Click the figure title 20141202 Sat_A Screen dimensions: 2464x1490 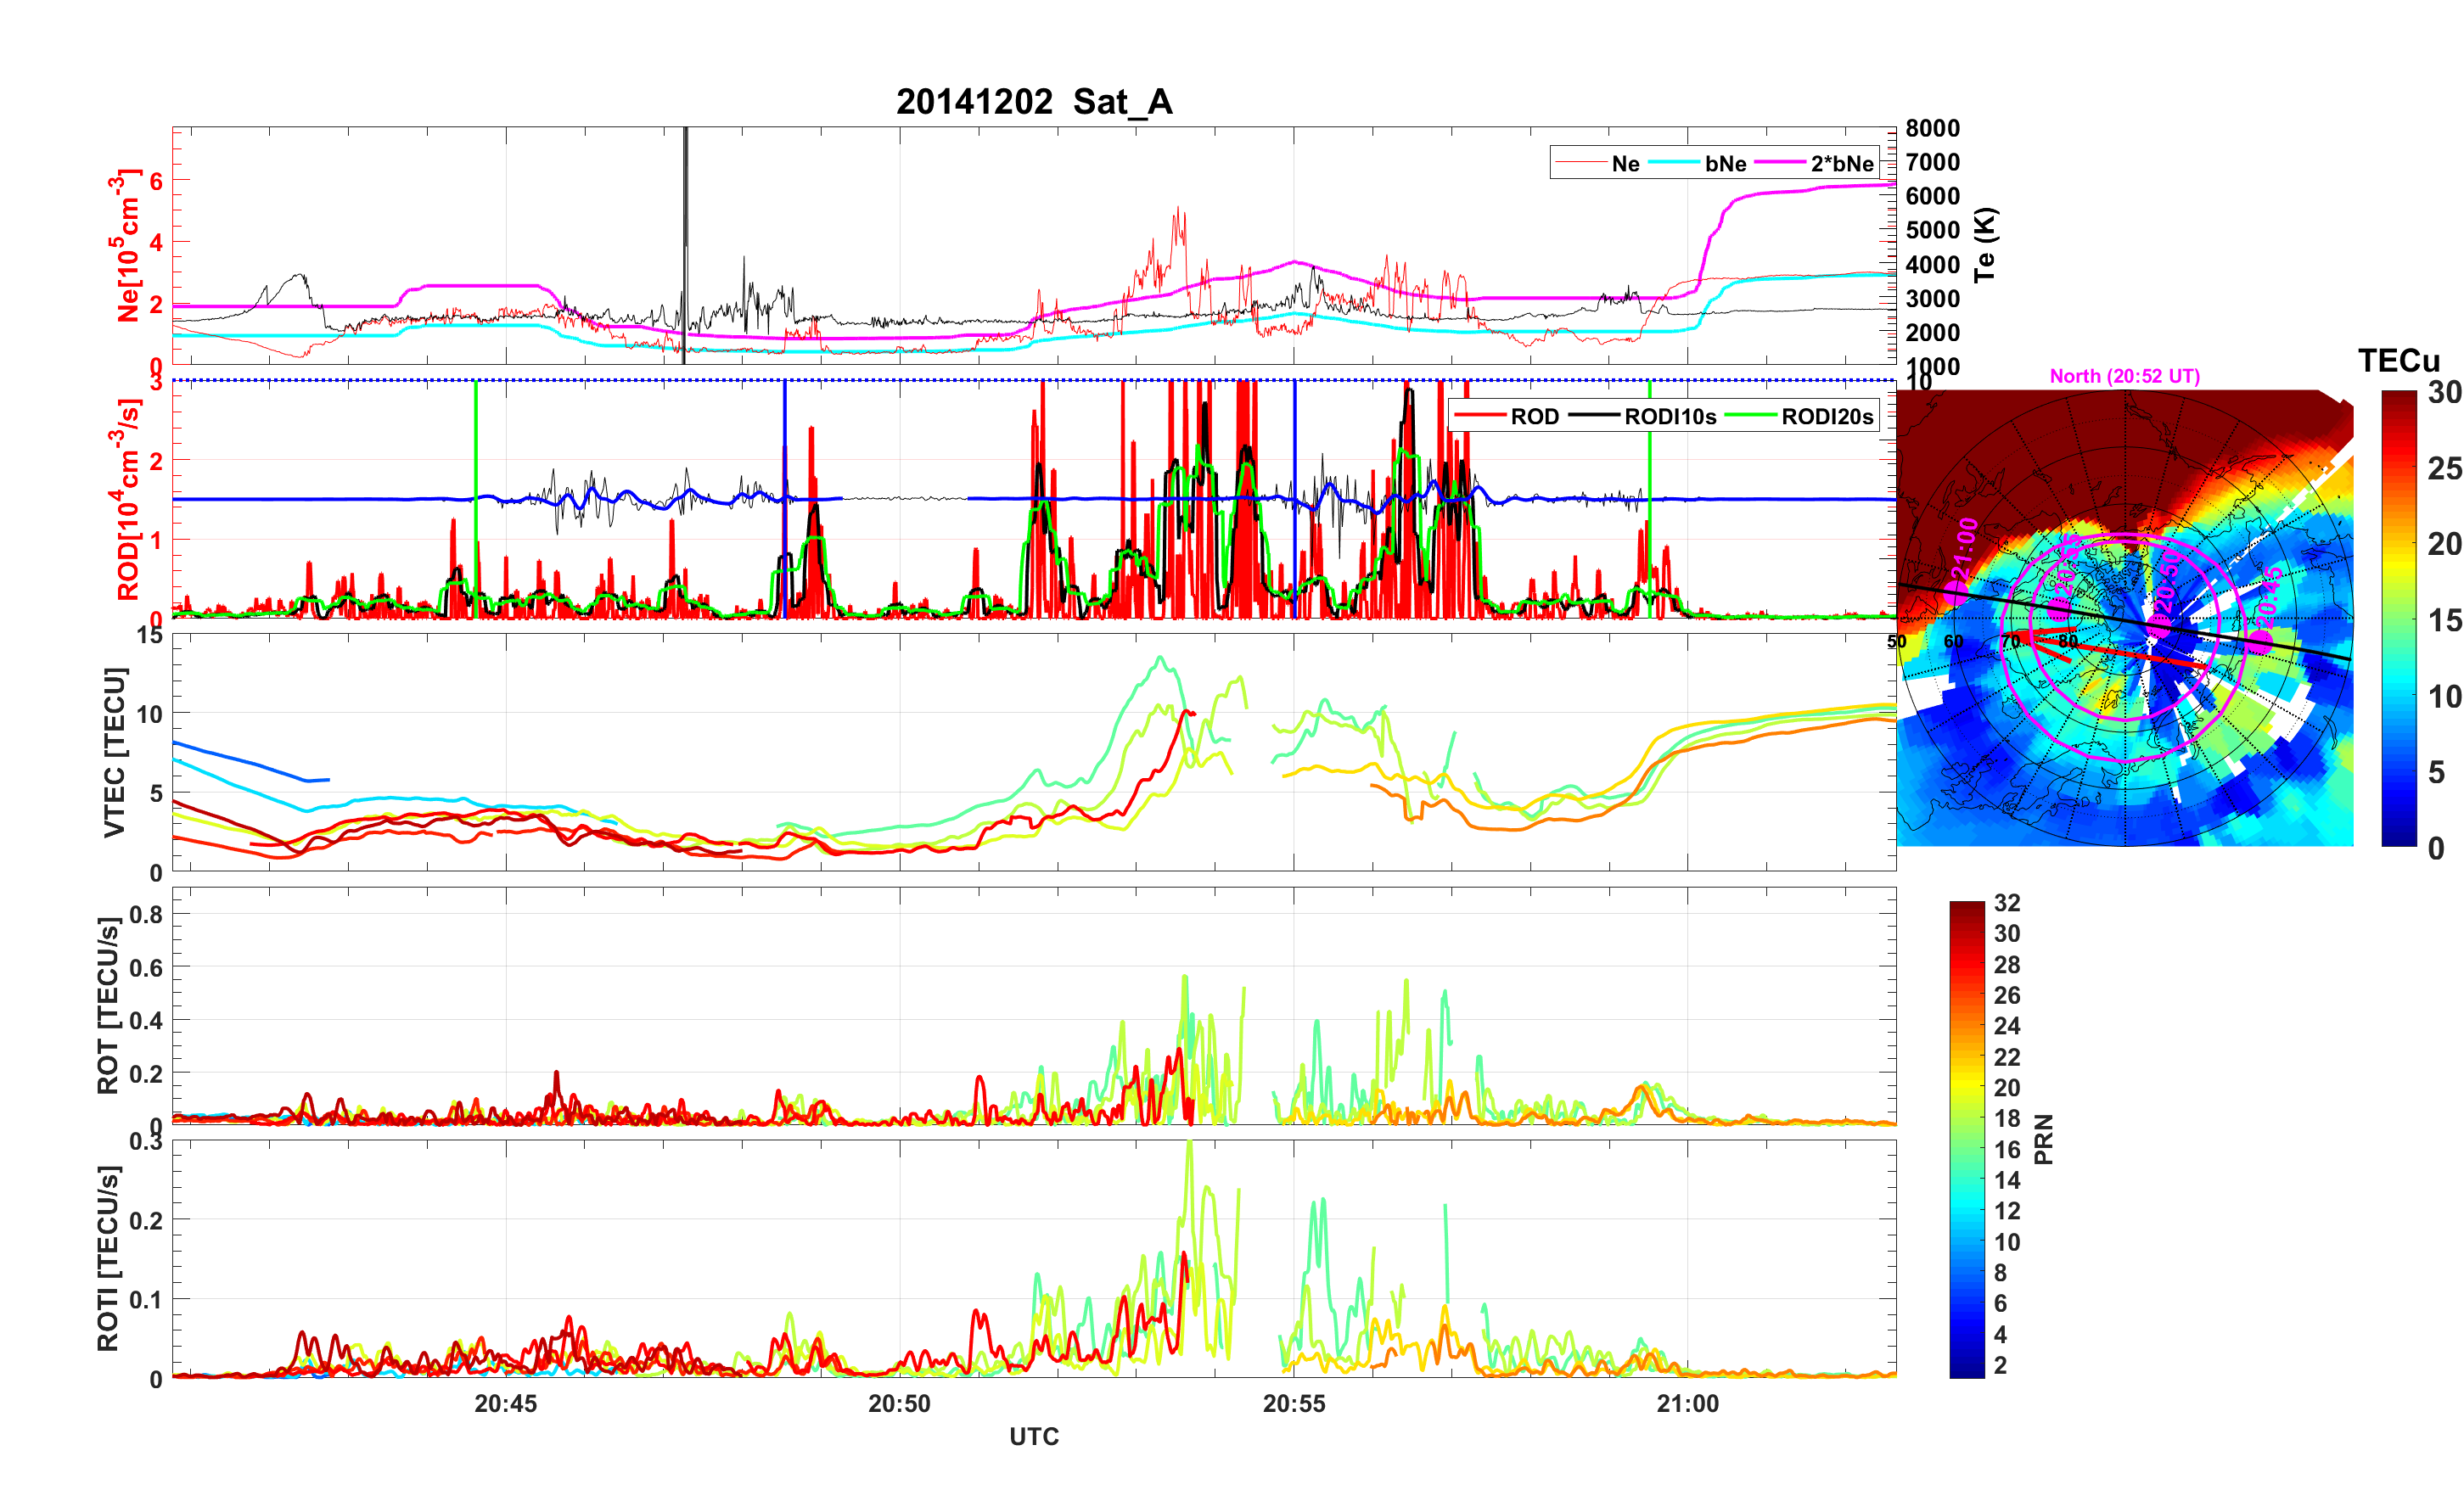click(1033, 102)
